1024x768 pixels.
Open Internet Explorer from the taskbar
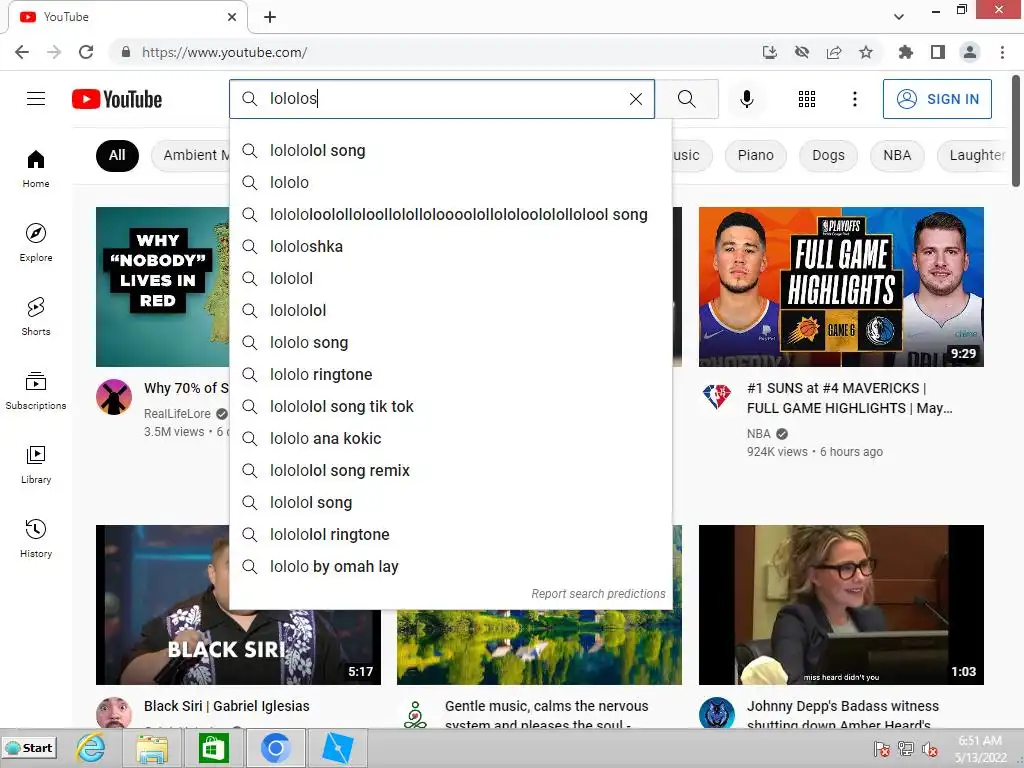click(91, 748)
